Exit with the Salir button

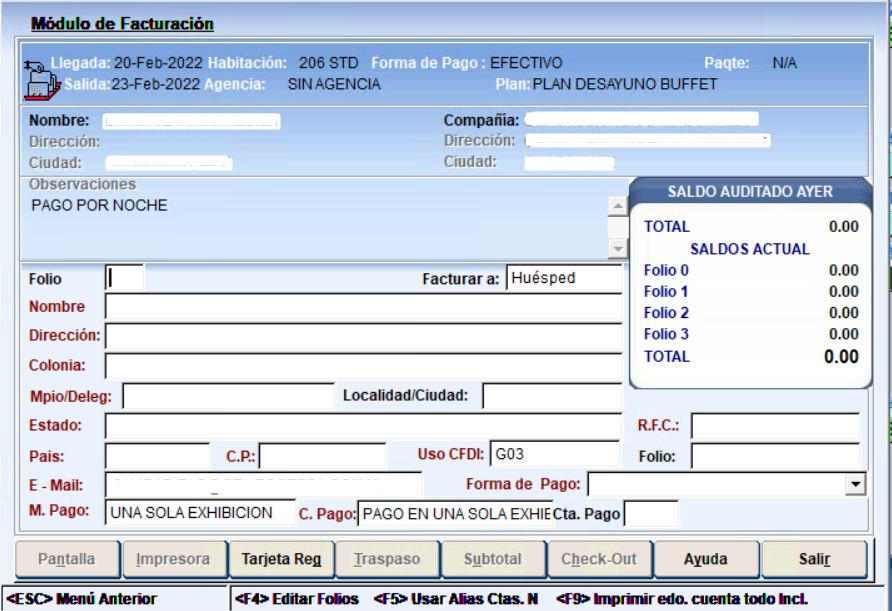click(814, 559)
